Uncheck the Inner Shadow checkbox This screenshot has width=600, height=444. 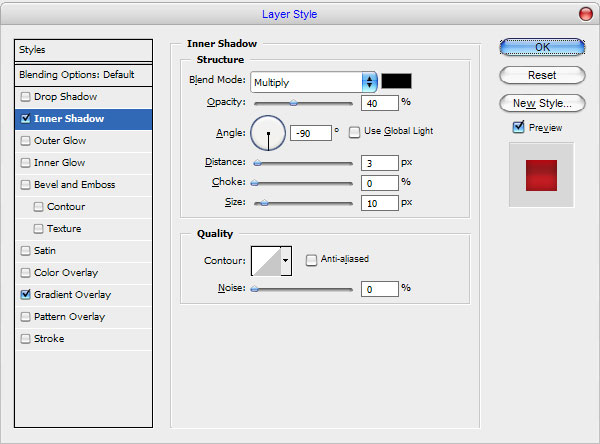coord(25,119)
